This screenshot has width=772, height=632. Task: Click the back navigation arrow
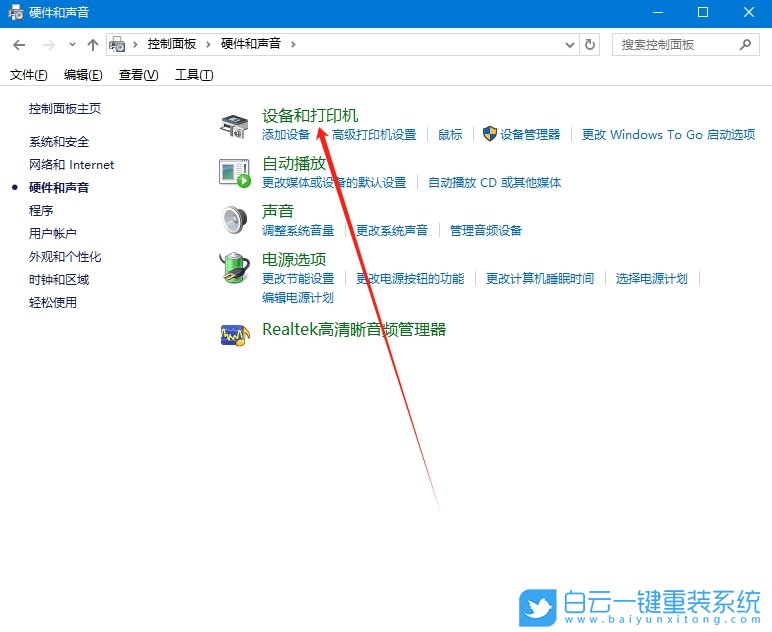(x=19, y=45)
